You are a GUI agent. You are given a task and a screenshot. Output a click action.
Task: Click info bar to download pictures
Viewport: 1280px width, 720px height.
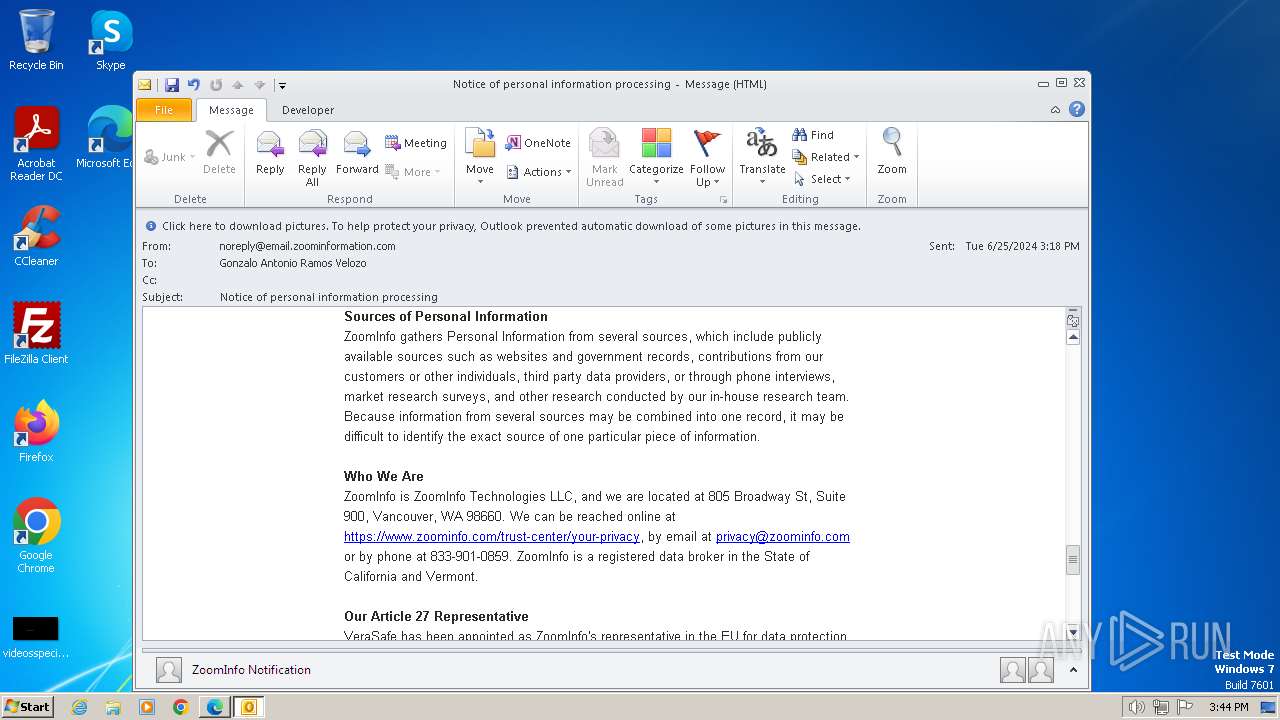click(x=511, y=226)
